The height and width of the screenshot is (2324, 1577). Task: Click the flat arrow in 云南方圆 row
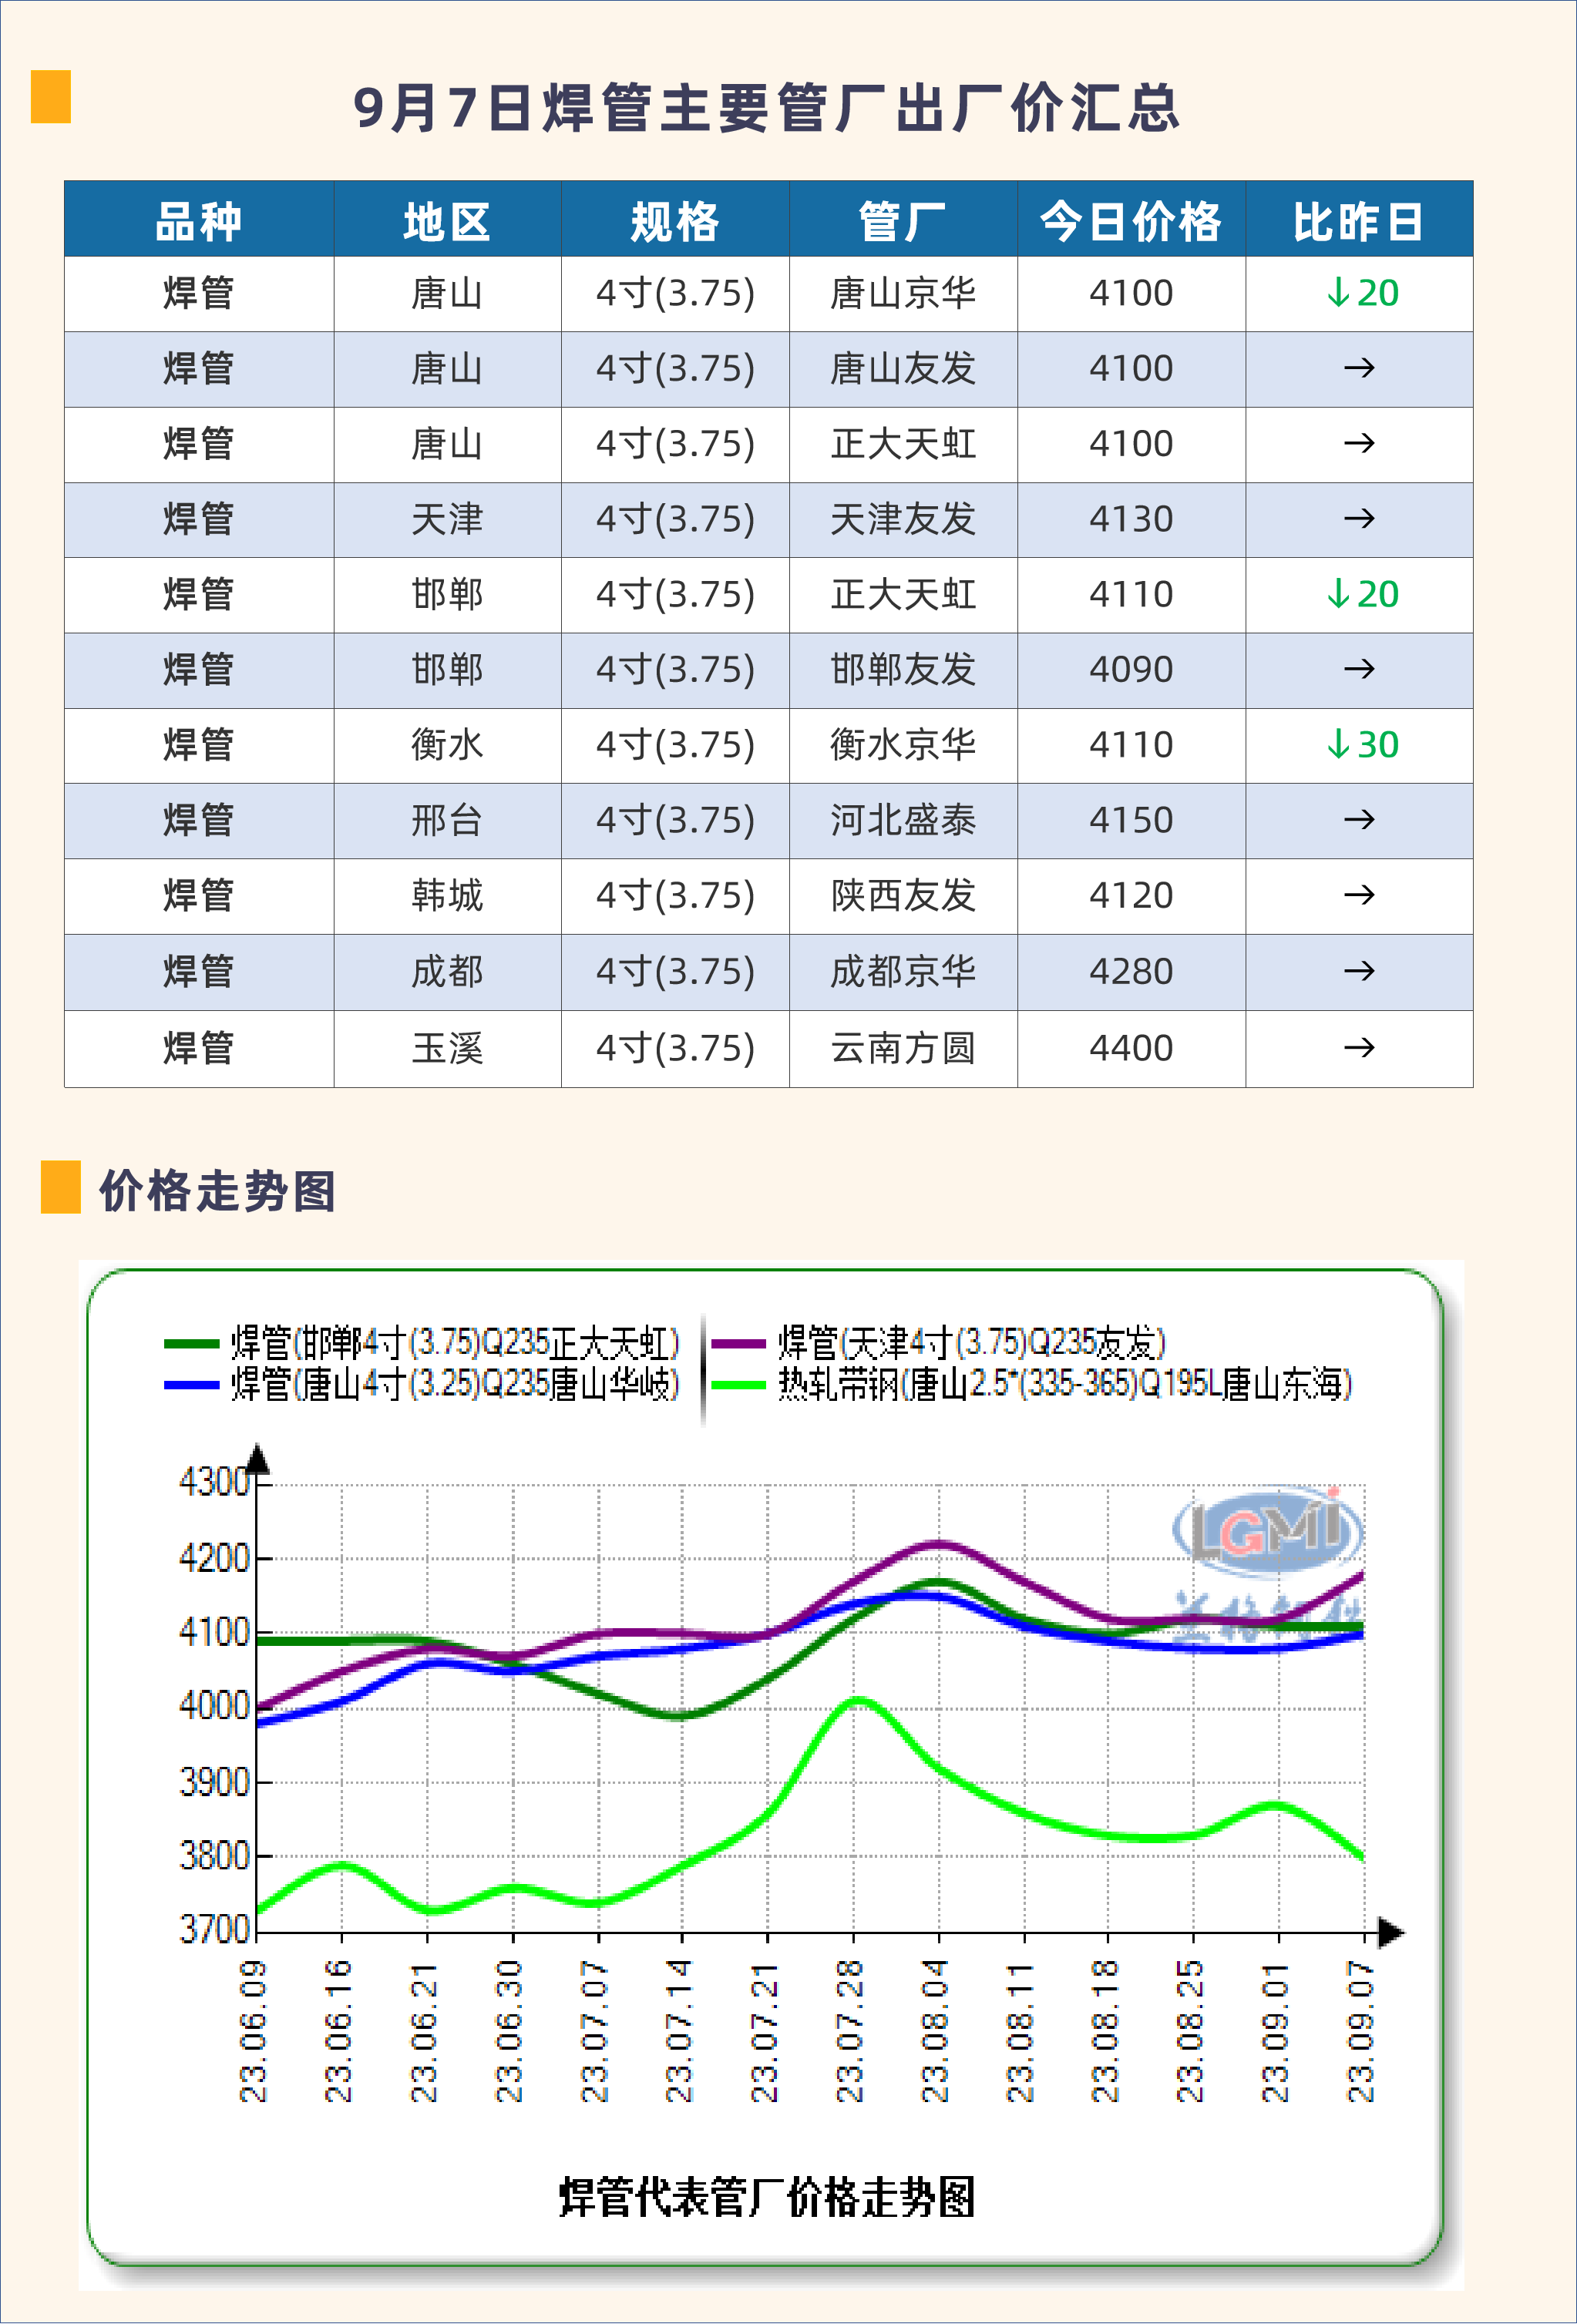[x=1359, y=1048]
